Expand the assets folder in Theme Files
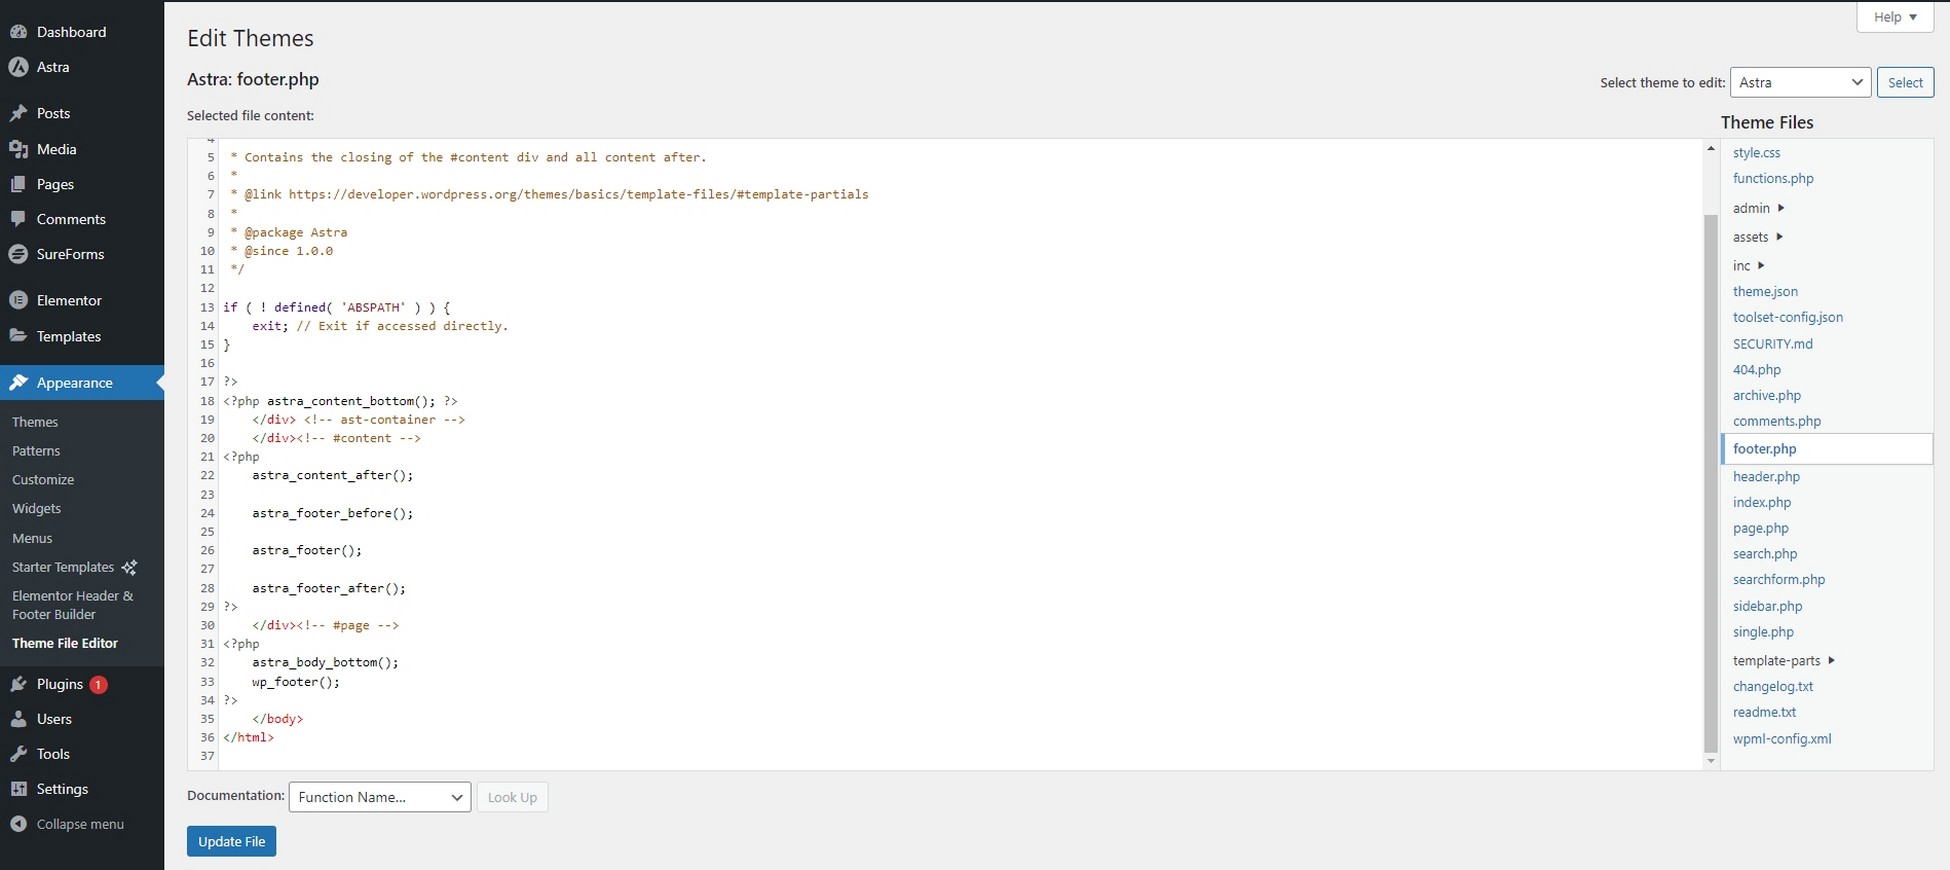The width and height of the screenshot is (1950, 870). click(x=1758, y=237)
